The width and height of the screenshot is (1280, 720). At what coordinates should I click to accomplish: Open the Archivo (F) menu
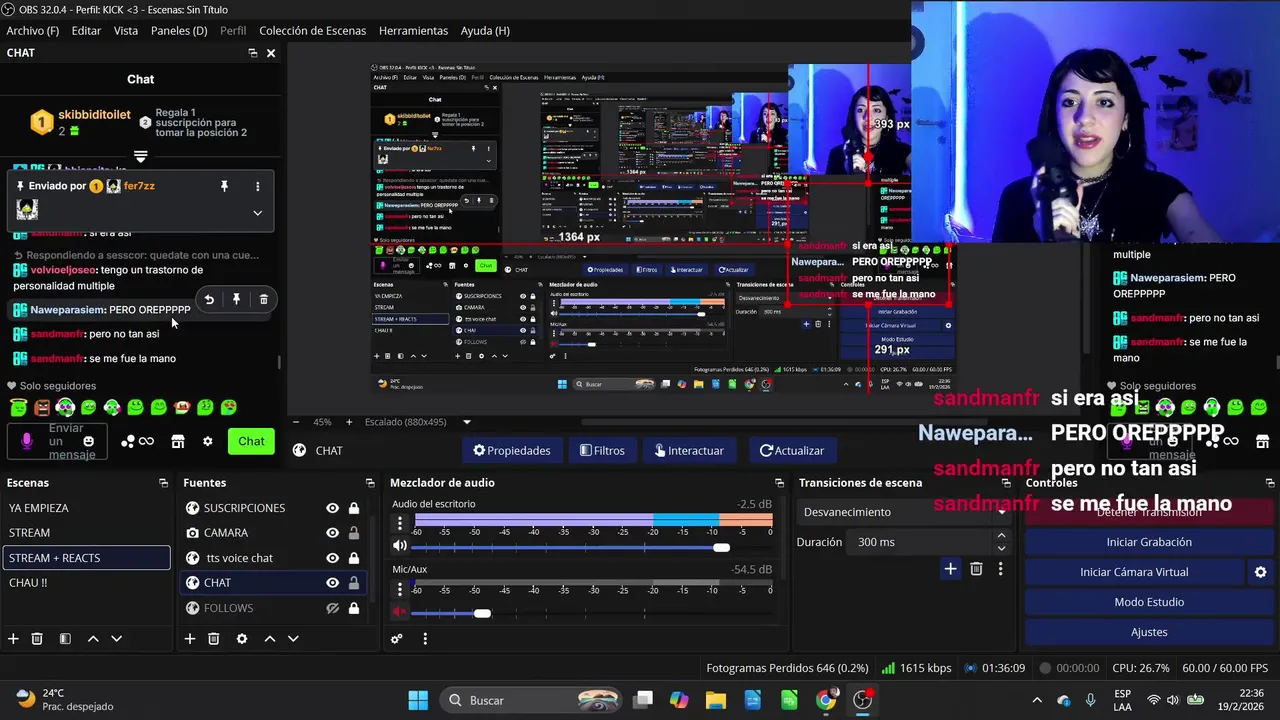click(32, 31)
